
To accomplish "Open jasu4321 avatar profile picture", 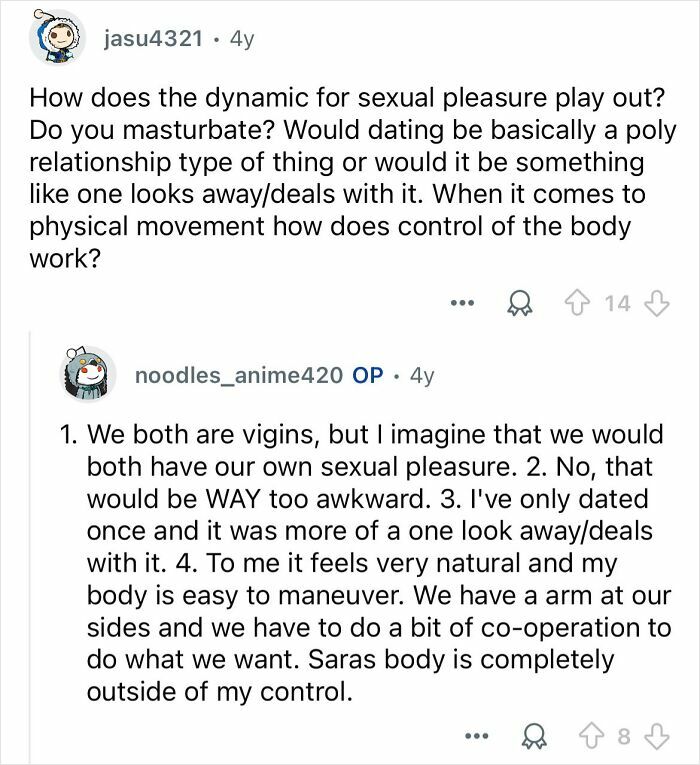I will [58, 37].
